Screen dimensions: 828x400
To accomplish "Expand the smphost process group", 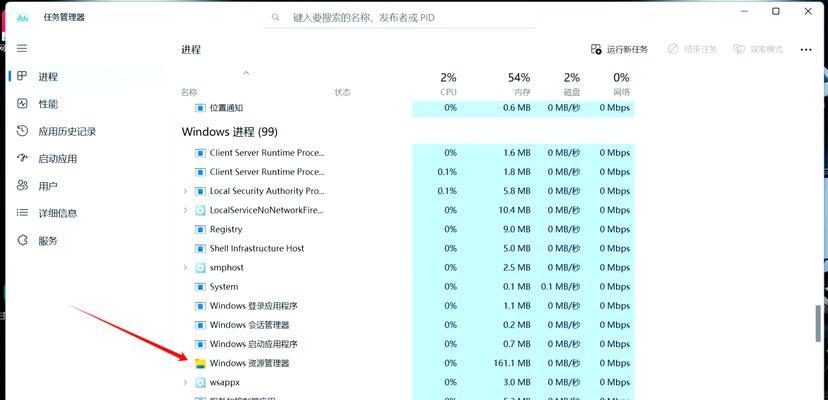I will (185, 267).
